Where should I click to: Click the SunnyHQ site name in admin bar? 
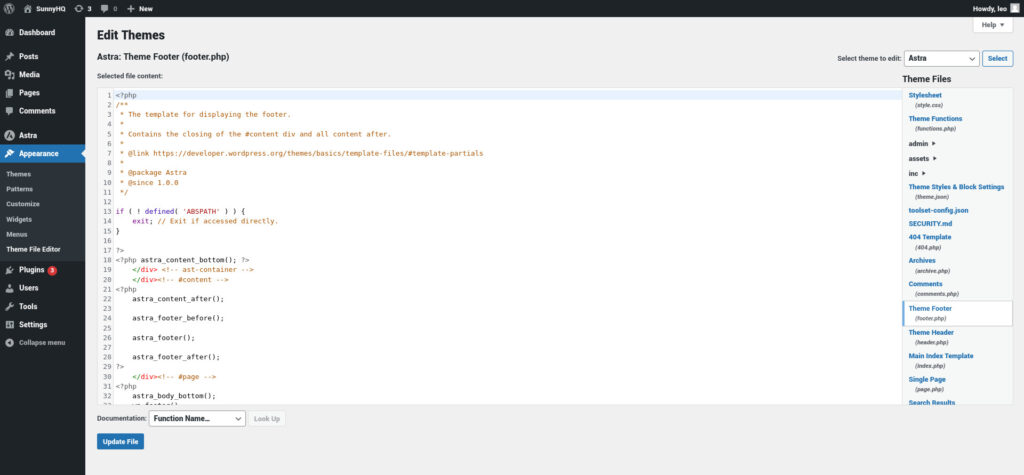[x=50, y=8]
